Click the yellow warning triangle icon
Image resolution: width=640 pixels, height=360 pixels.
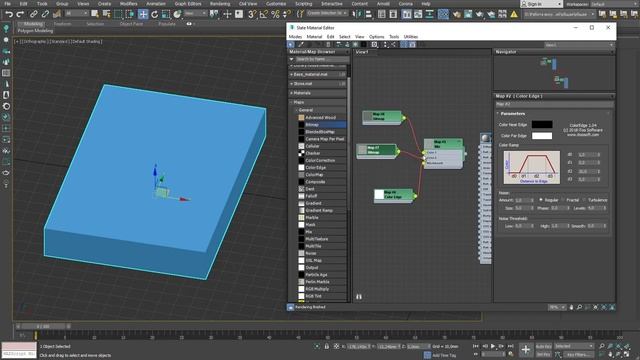point(514,14)
